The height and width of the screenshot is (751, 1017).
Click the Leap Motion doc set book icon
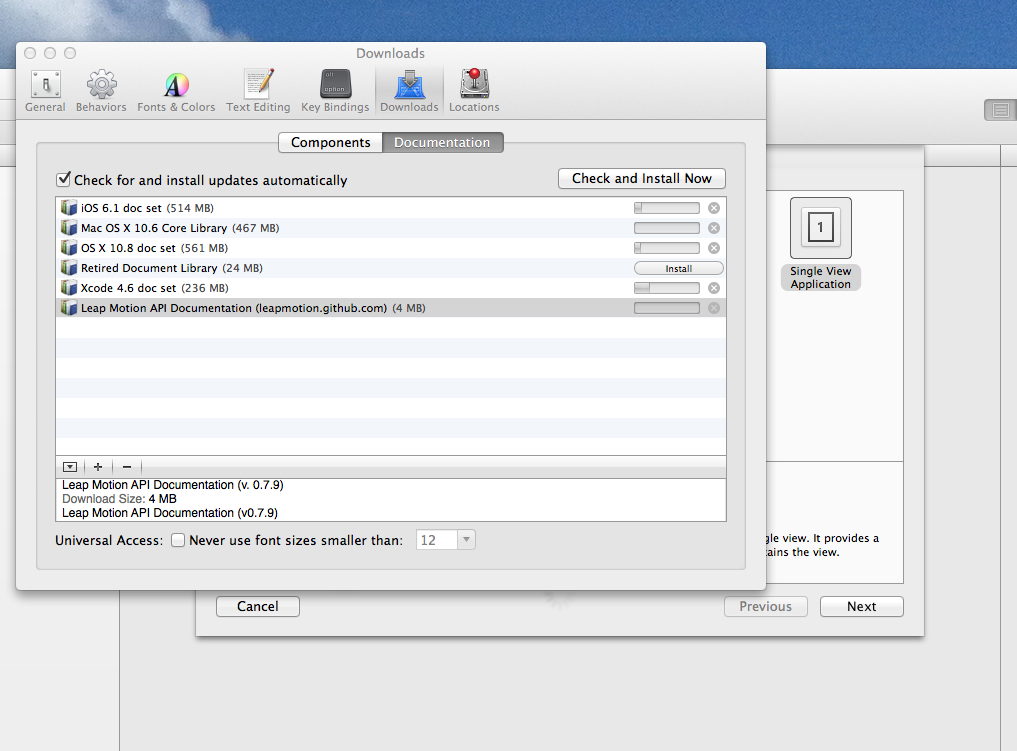(x=69, y=308)
